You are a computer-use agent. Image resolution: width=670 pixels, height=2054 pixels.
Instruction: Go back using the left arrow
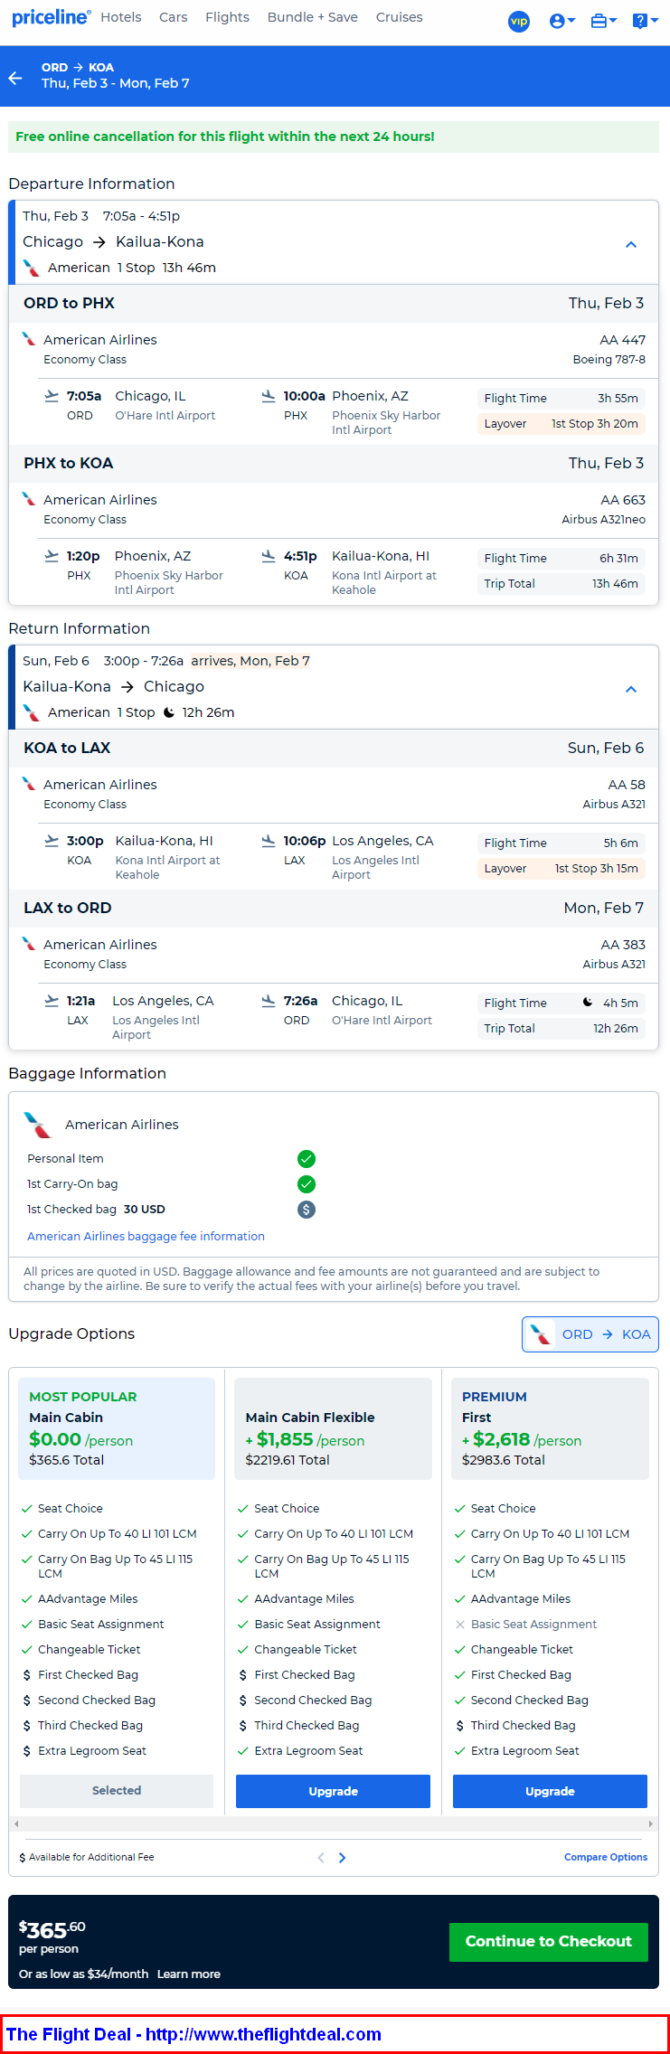[x=16, y=78]
